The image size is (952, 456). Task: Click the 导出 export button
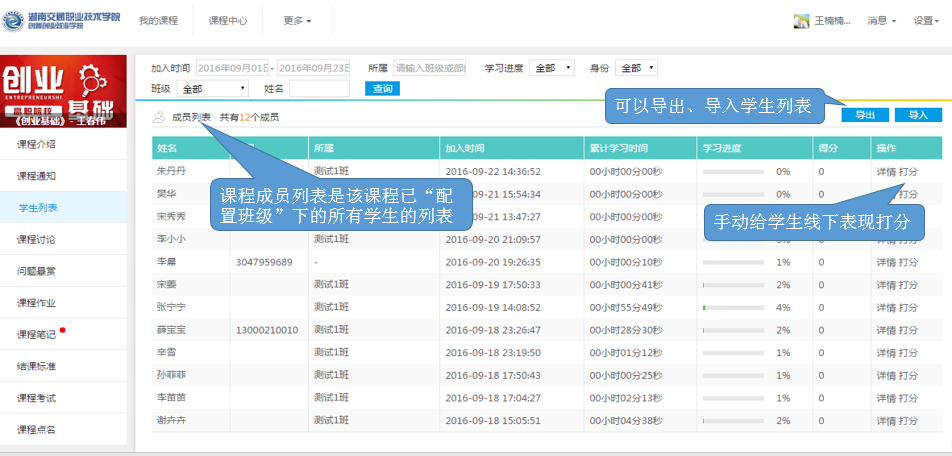coord(865,115)
